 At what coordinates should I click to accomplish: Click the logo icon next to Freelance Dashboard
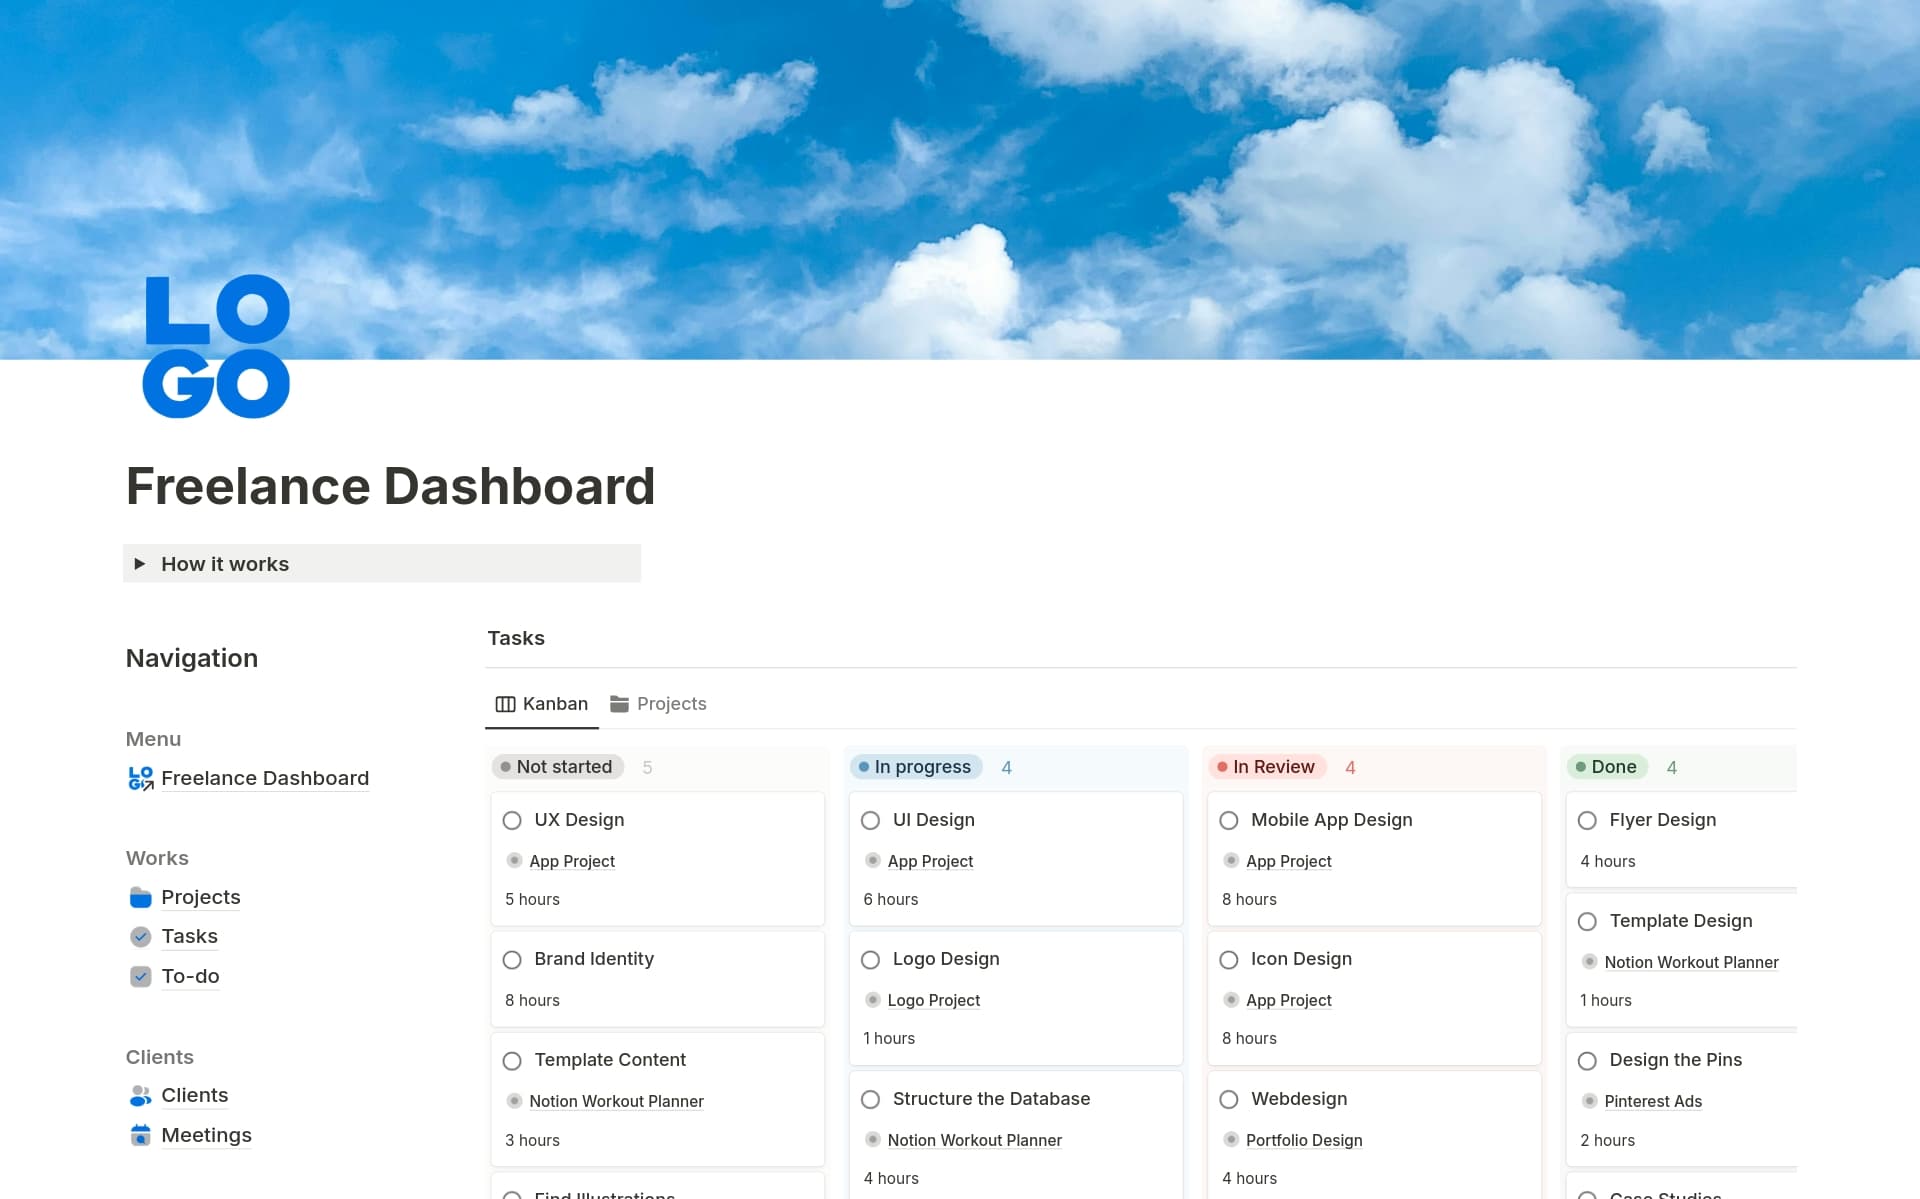point(139,778)
